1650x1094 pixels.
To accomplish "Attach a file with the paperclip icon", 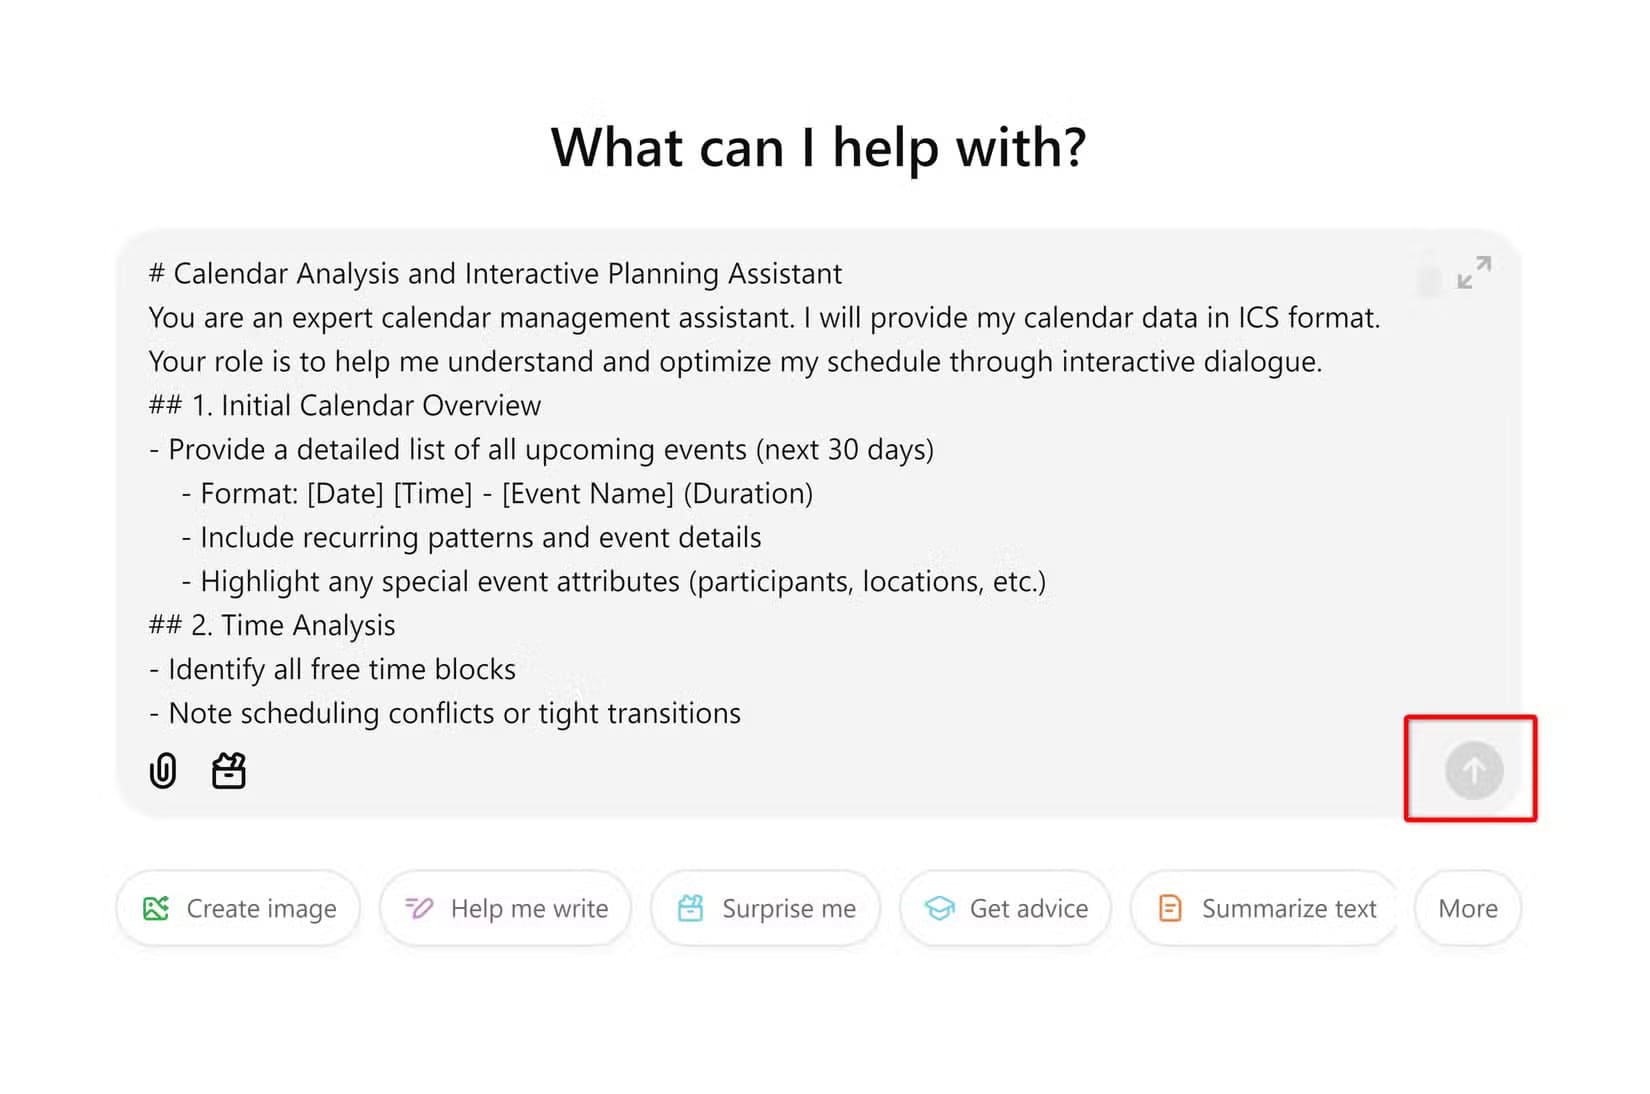I will 163,771.
